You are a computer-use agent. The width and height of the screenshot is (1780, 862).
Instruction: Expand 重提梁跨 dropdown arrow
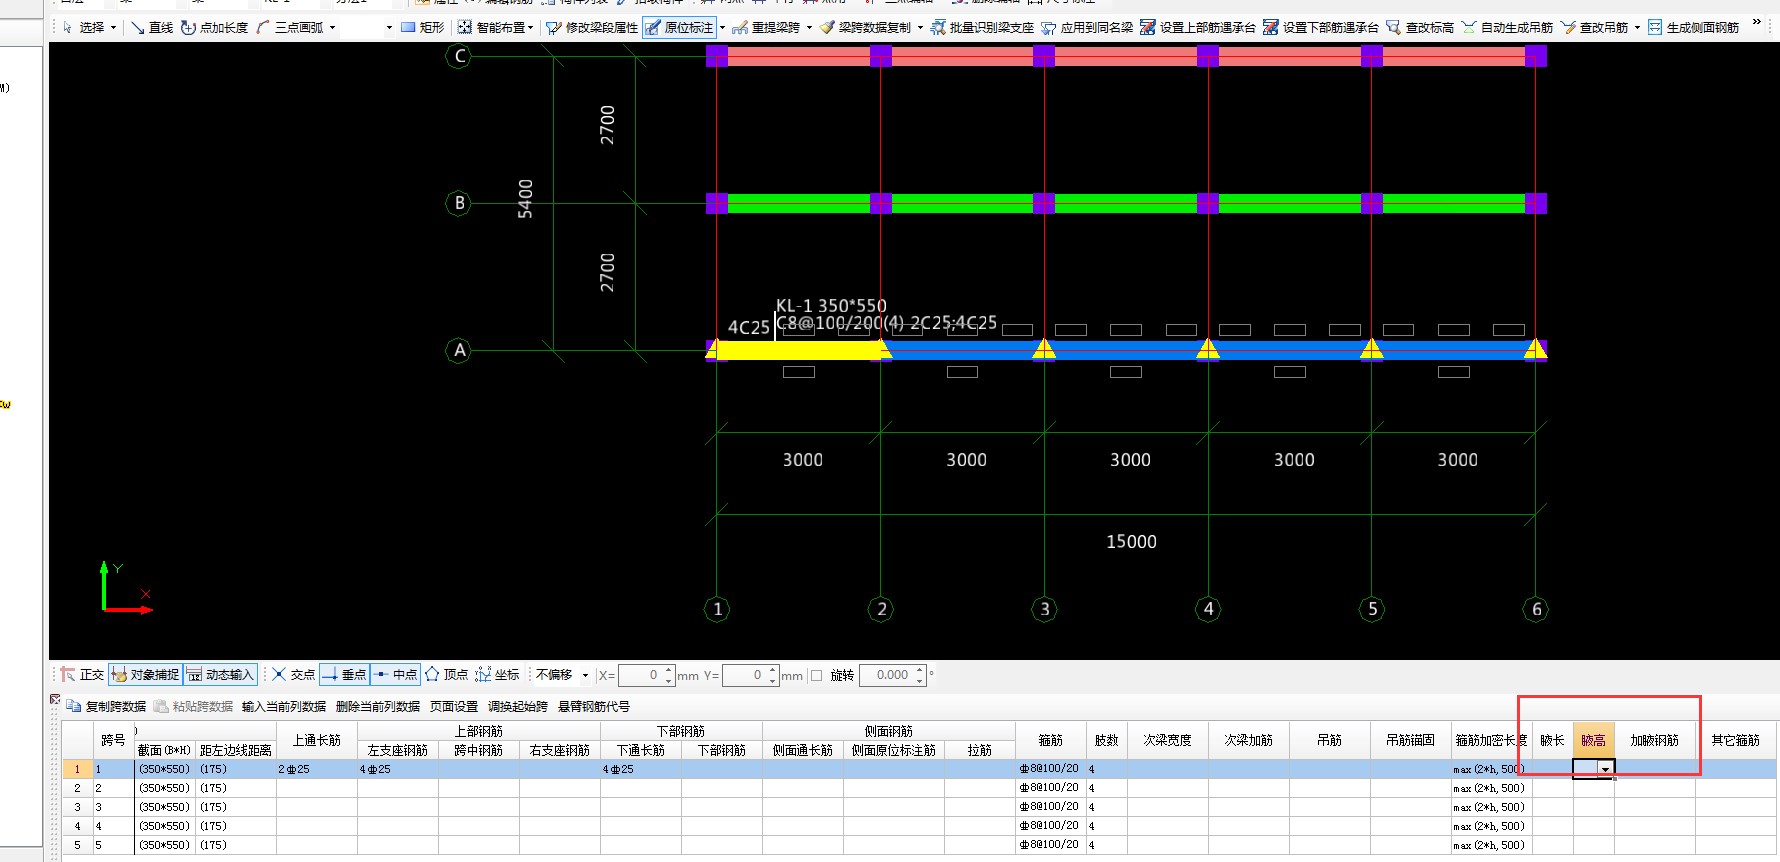point(808,28)
